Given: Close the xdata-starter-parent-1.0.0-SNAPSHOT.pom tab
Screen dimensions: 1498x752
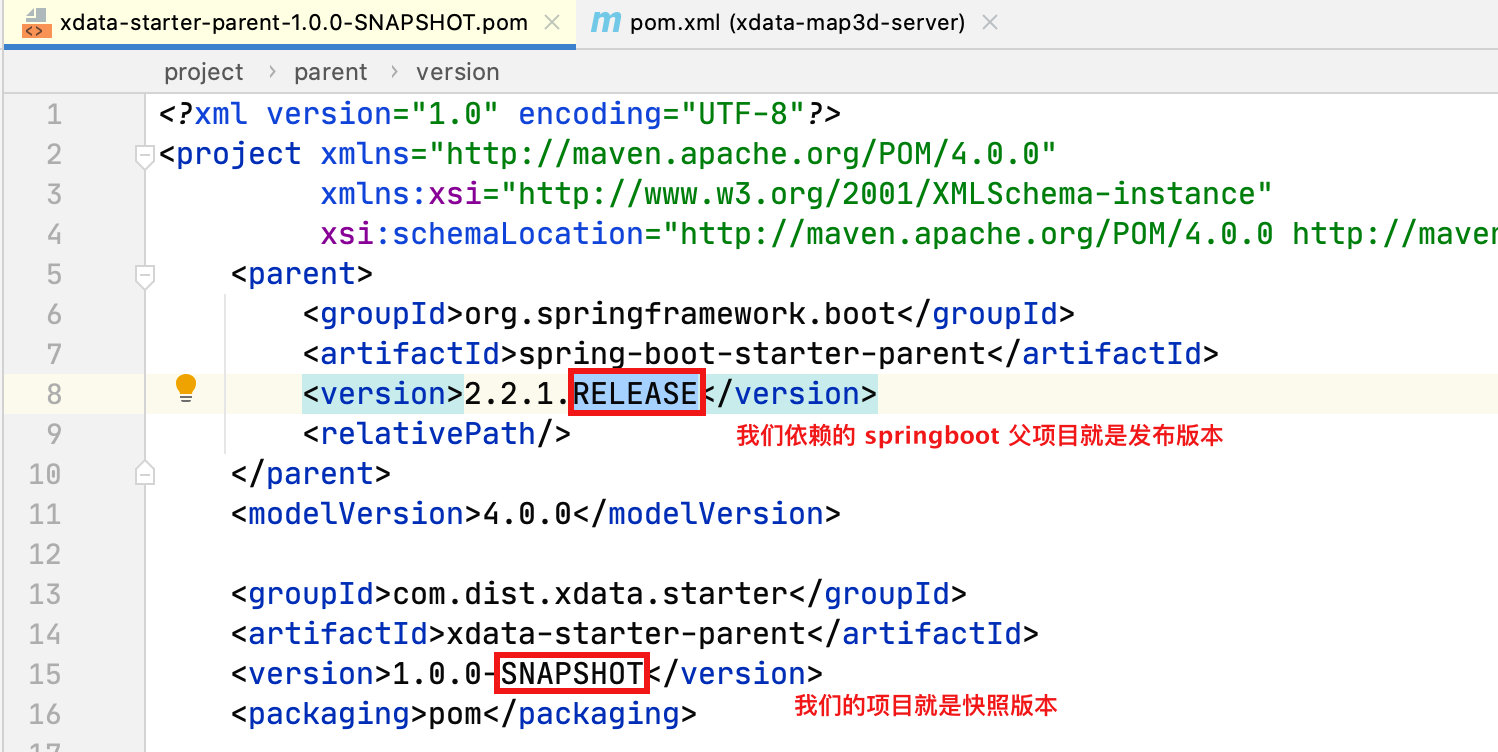Looking at the screenshot, I should (x=553, y=22).
